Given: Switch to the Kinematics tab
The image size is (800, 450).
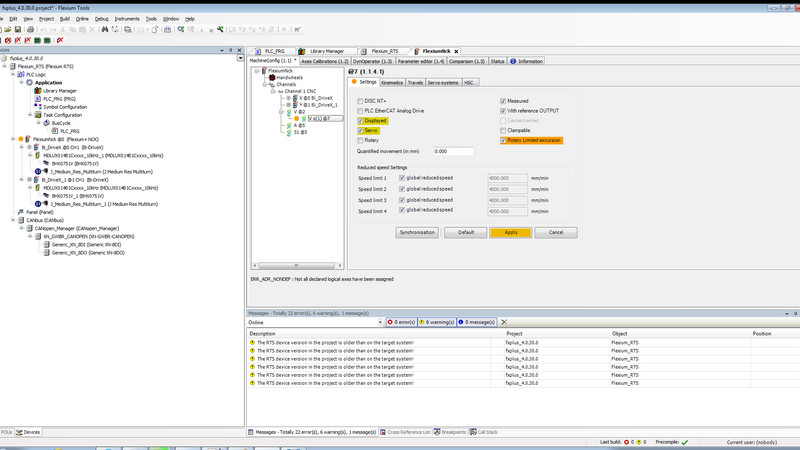Looking at the screenshot, I should pyautogui.click(x=392, y=83).
